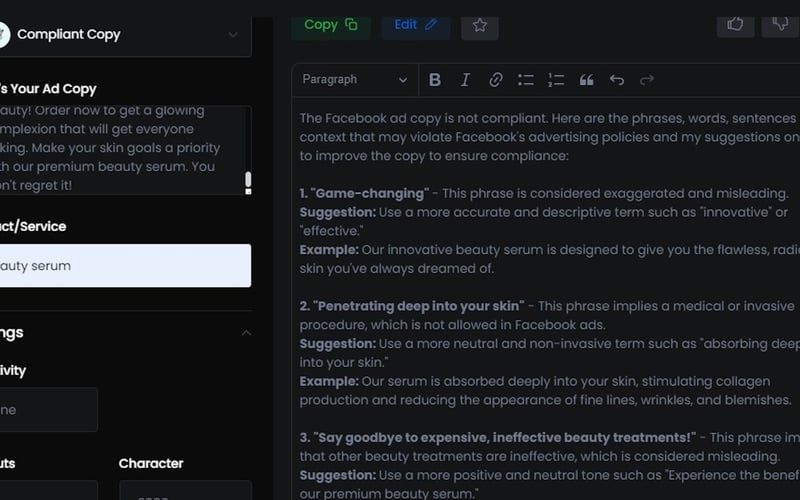Click the Example label starting "Our serum is absorbed"
Screen dimensions: 800x500
(329, 382)
